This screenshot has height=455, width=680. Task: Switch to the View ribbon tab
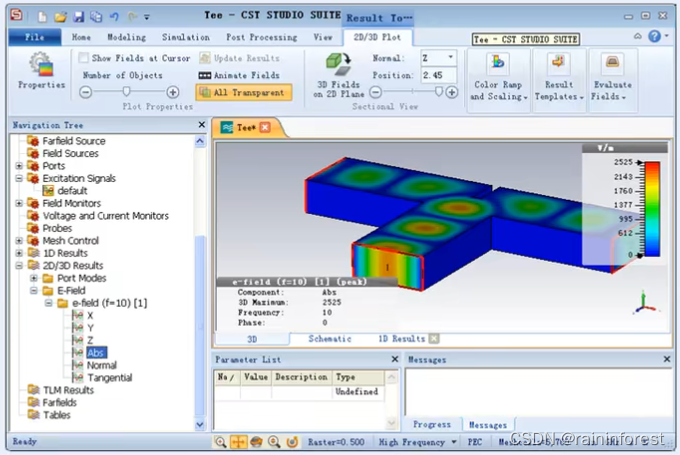click(x=323, y=37)
